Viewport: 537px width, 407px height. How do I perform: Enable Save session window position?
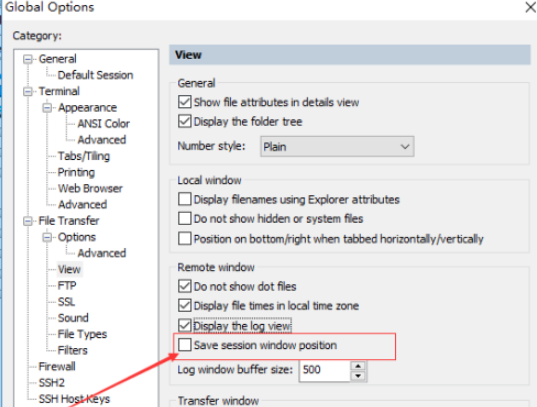pyautogui.click(x=185, y=345)
